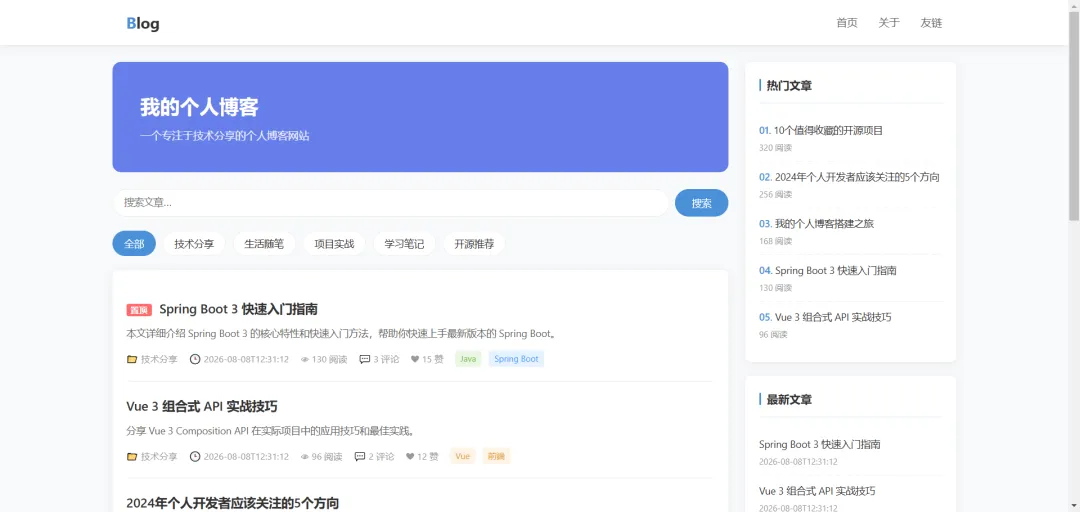Click folder icon on Vue 3 article row

(x=132, y=456)
